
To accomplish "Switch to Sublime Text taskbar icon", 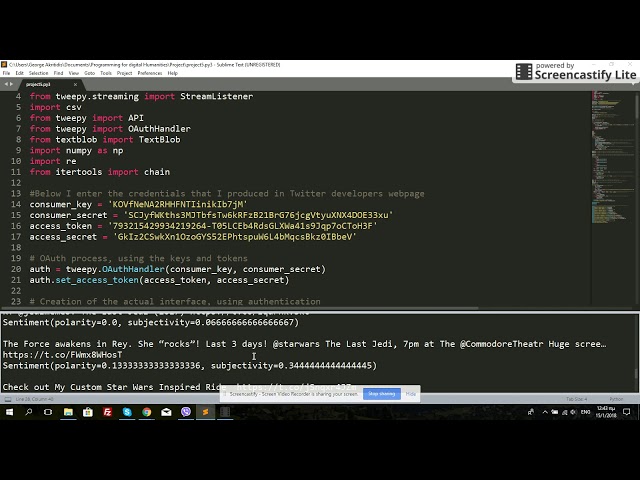I will coord(205,412).
